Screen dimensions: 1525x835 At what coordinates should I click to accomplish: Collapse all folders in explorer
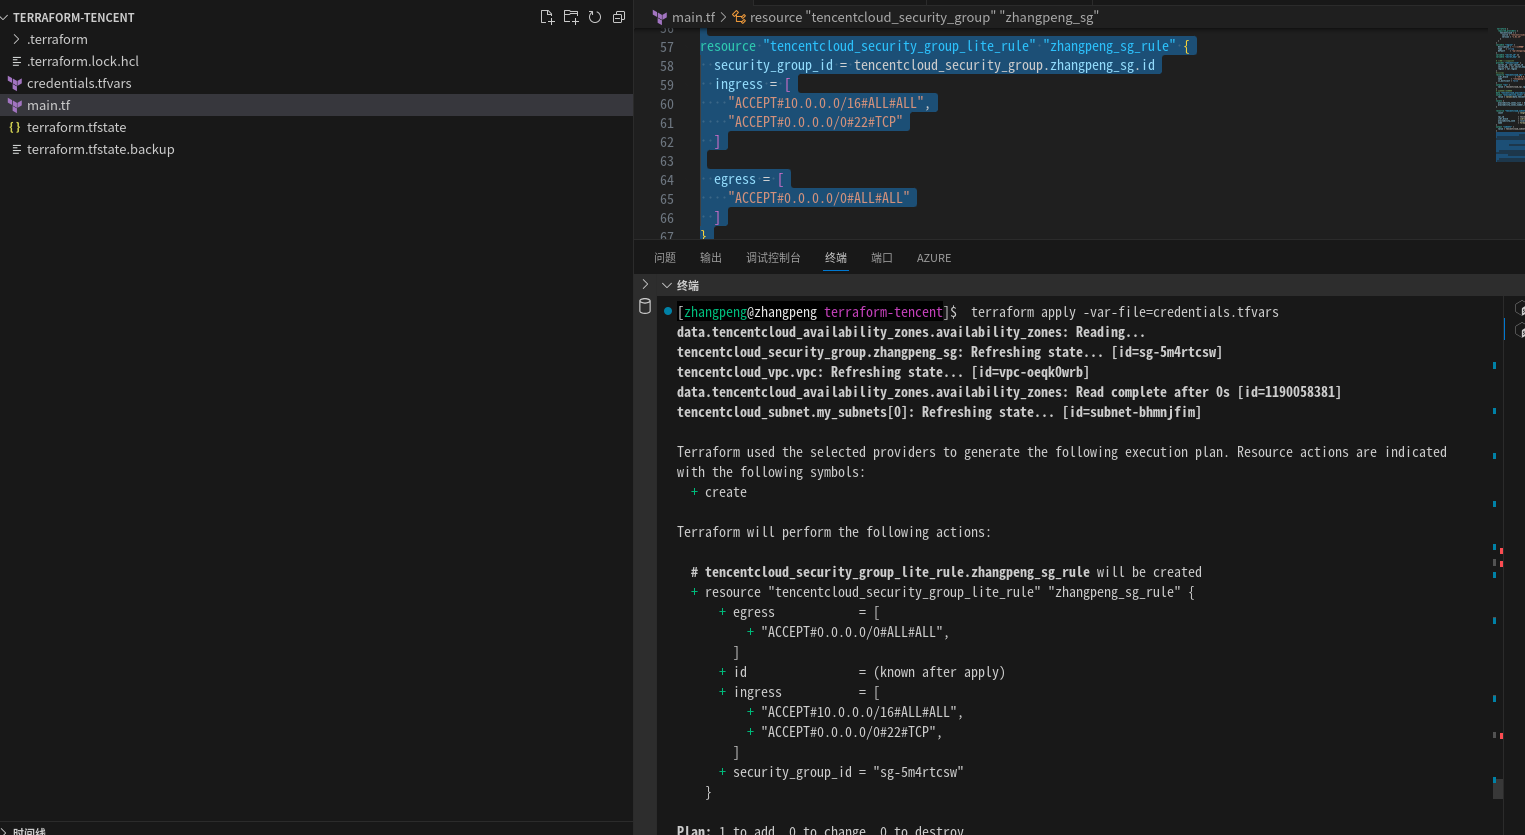619,17
